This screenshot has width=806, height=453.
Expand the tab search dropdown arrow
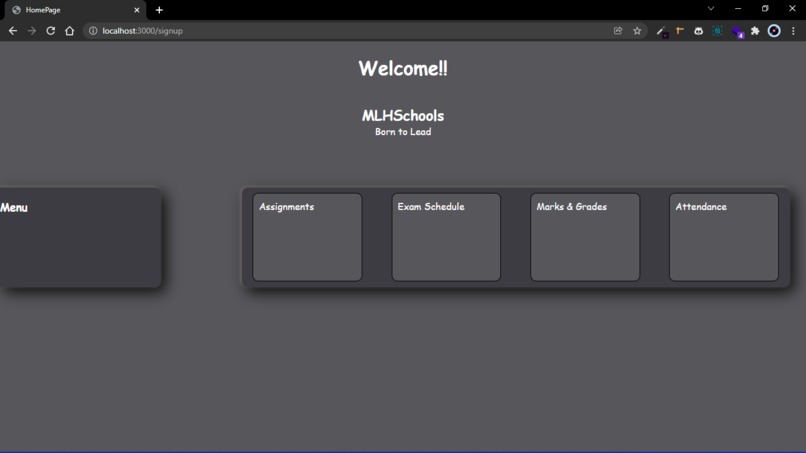(711, 8)
